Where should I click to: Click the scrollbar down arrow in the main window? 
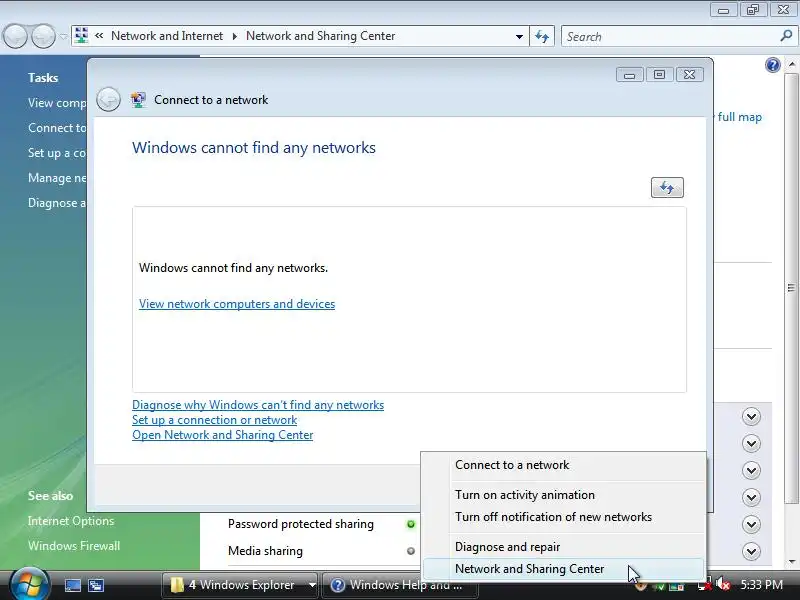pos(791,562)
